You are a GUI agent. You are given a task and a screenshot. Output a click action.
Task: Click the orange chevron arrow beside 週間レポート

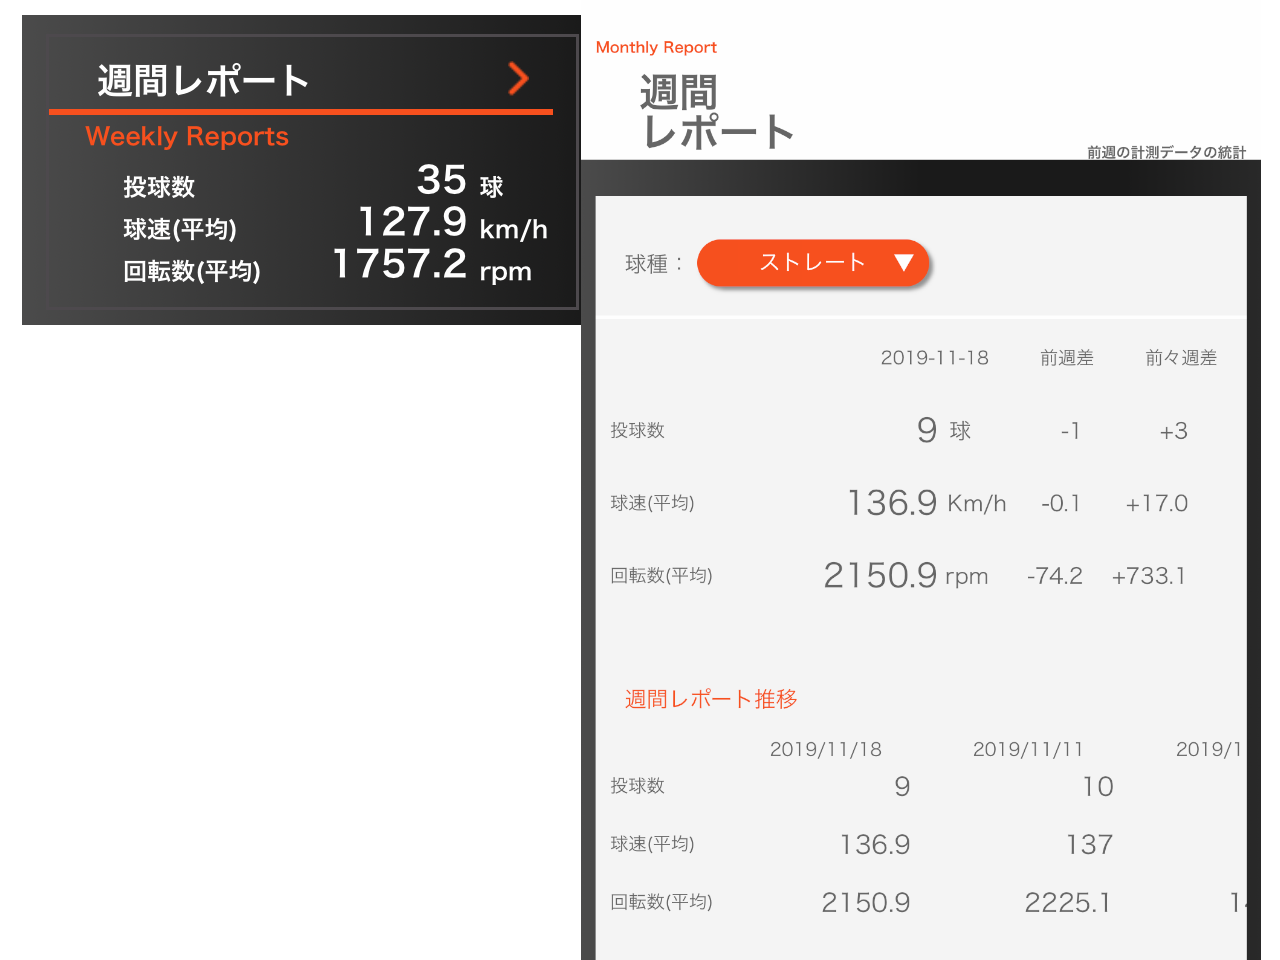pyautogui.click(x=518, y=79)
